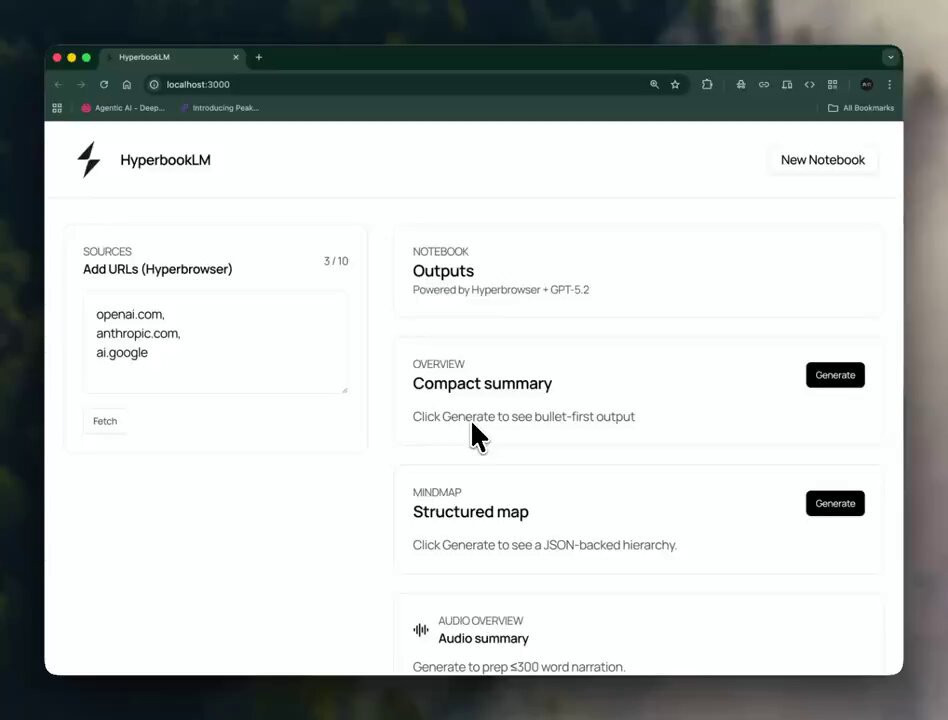This screenshot has width=948, height=720.
Task: Click 'Powered by Hyperbrowser + GPT-5.2' text
Action: (x=501, y=290)
